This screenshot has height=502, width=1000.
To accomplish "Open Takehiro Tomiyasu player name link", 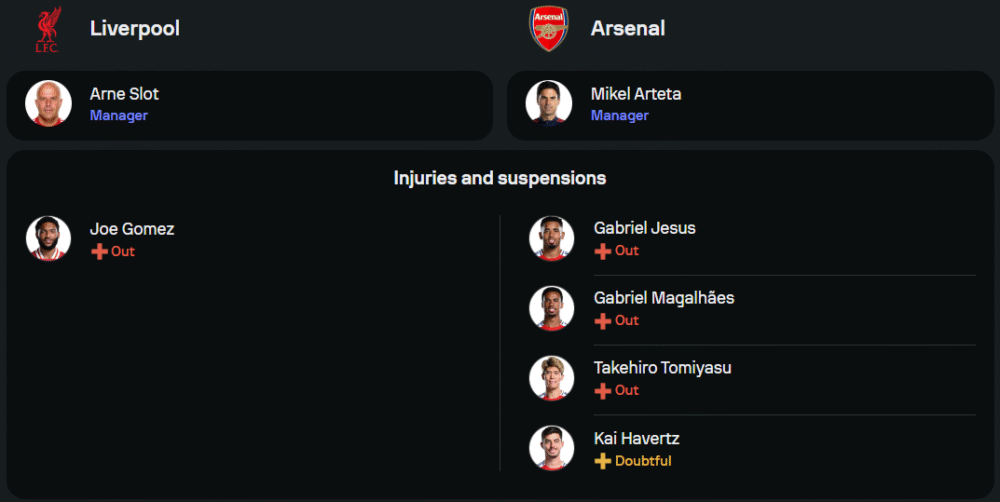I will coord(662,368).
